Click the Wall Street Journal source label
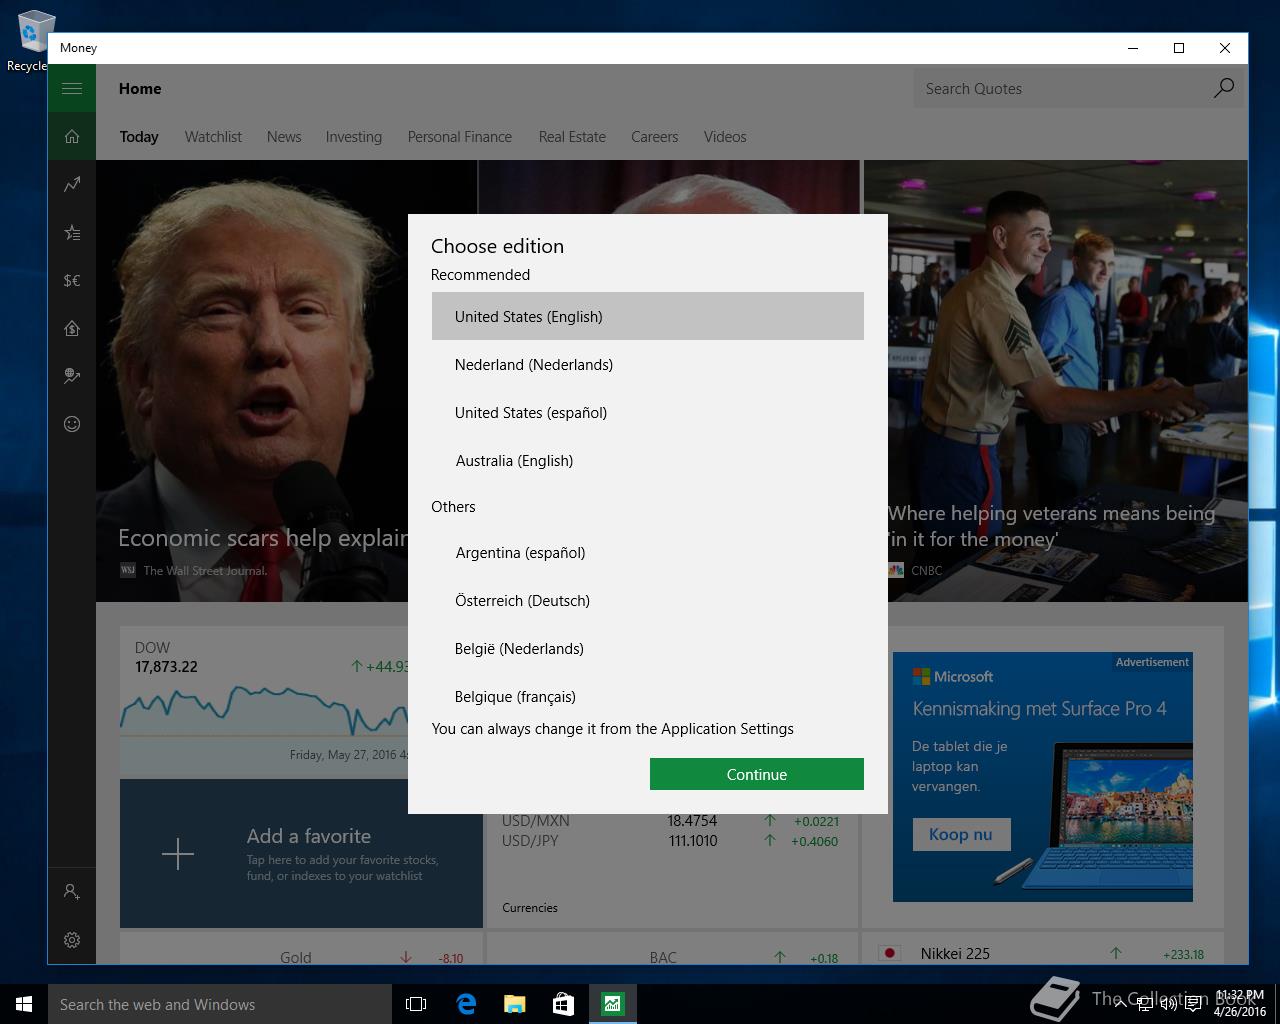This screenshot has height=1024, width=1280. point(205,570)
